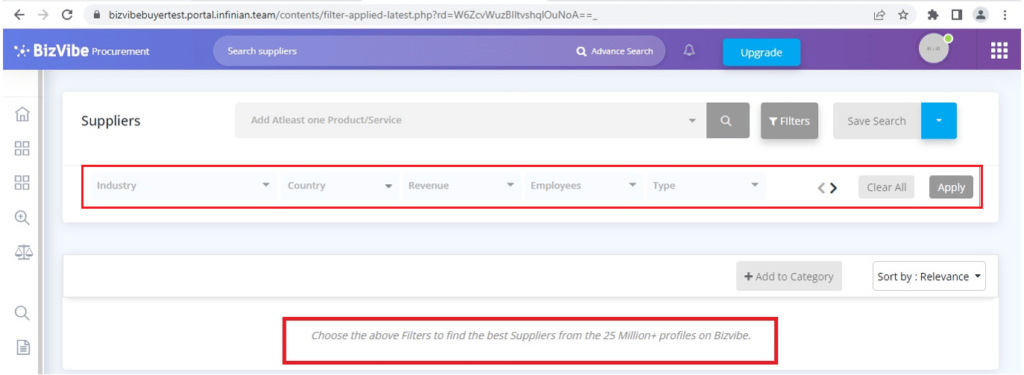Open the first dashboard grid sidebar icon
Image resolution: width=1024 pixels, height=375 pixels.
(22, 148)
